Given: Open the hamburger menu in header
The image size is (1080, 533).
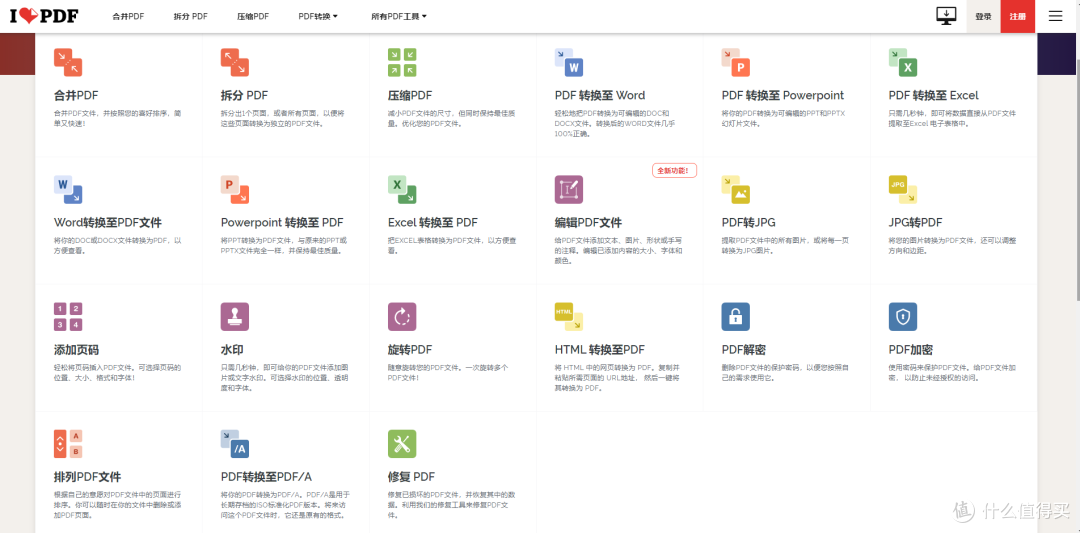Looking at the screenshot, I should [x=1055, y=16].
